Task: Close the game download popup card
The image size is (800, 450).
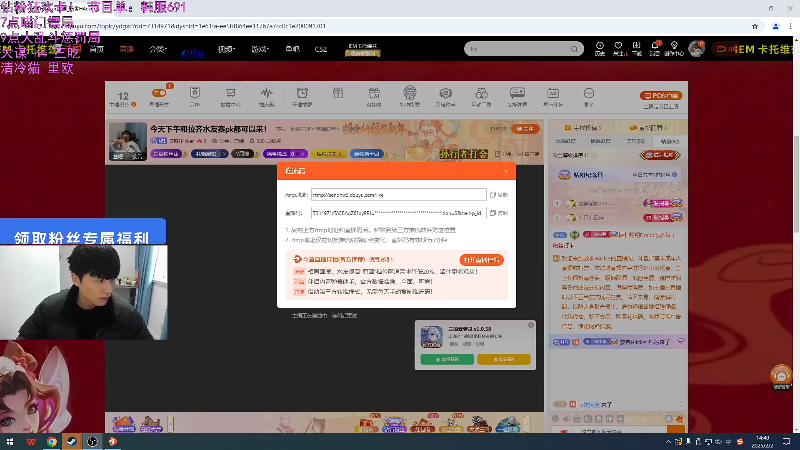Action: click(x=531, y=325)
